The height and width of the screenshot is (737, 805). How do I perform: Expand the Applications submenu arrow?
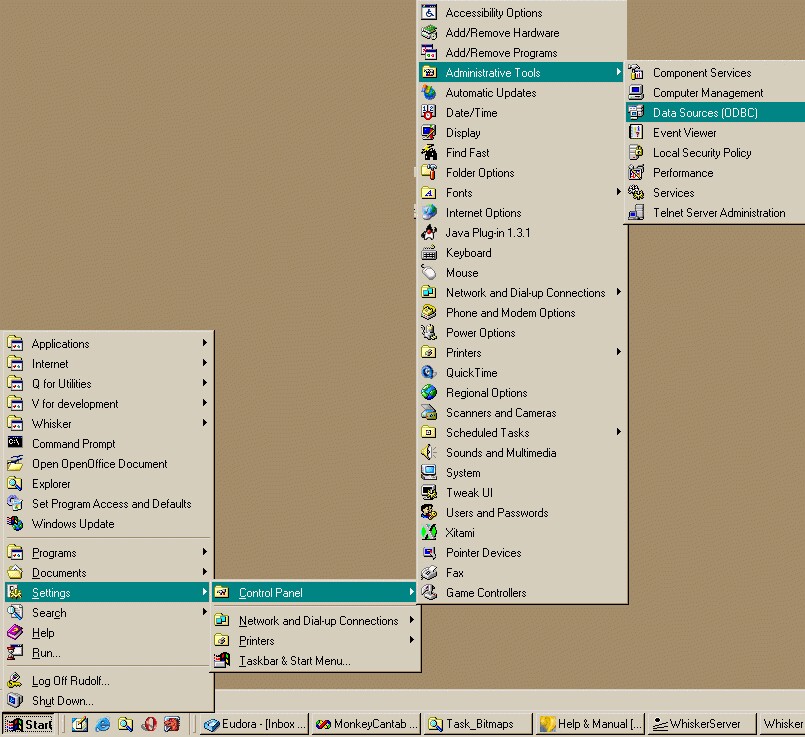(204, 343)
